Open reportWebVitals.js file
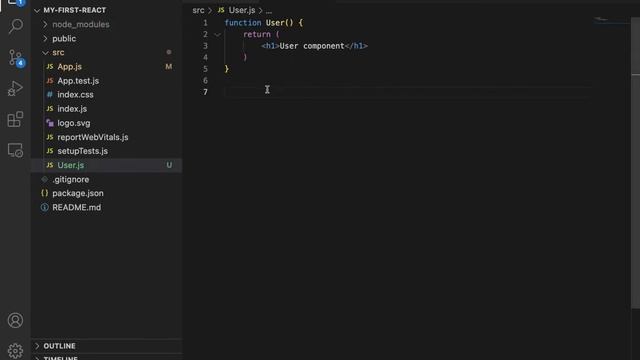Viewport: 640px width, 360px height. 93,137
